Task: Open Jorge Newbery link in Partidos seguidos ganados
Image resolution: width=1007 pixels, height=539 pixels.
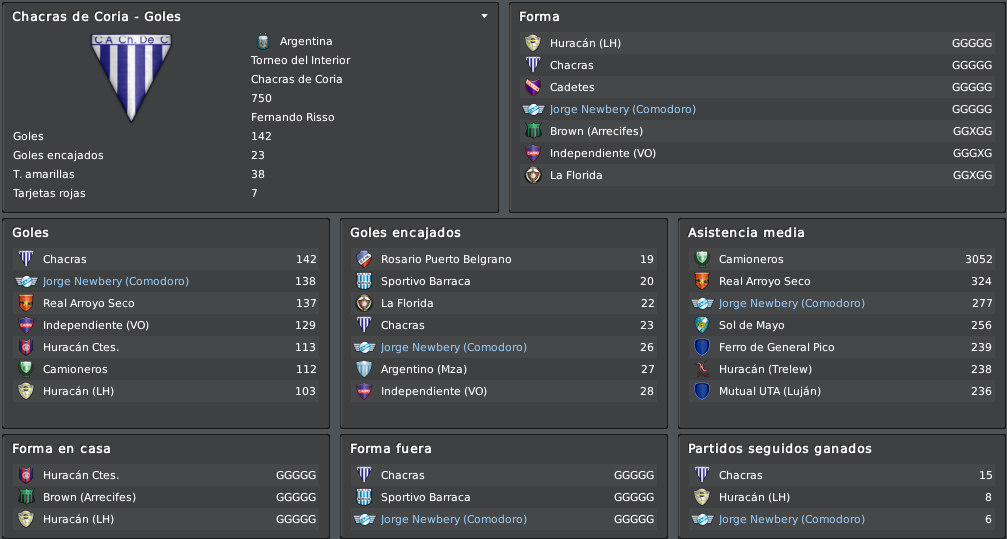Action: pos(791,519)
